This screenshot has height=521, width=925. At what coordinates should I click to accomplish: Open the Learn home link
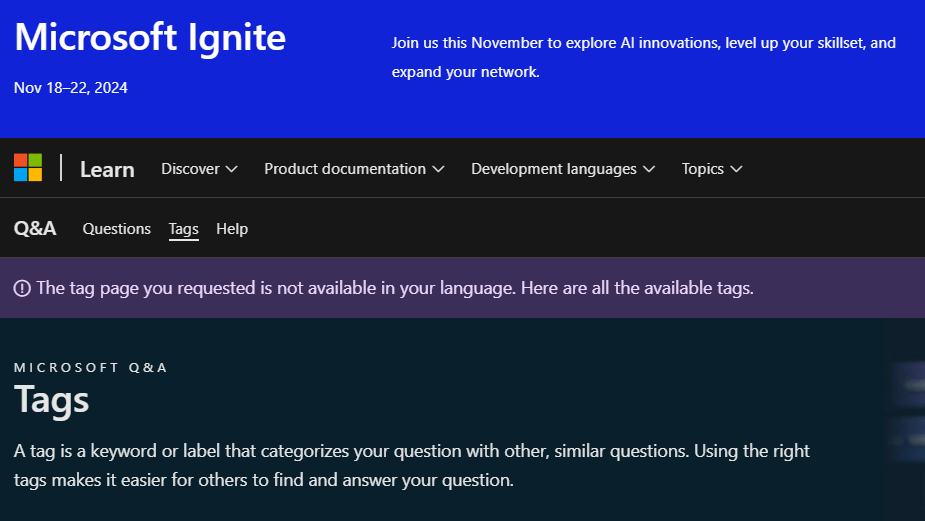(107, 169)
